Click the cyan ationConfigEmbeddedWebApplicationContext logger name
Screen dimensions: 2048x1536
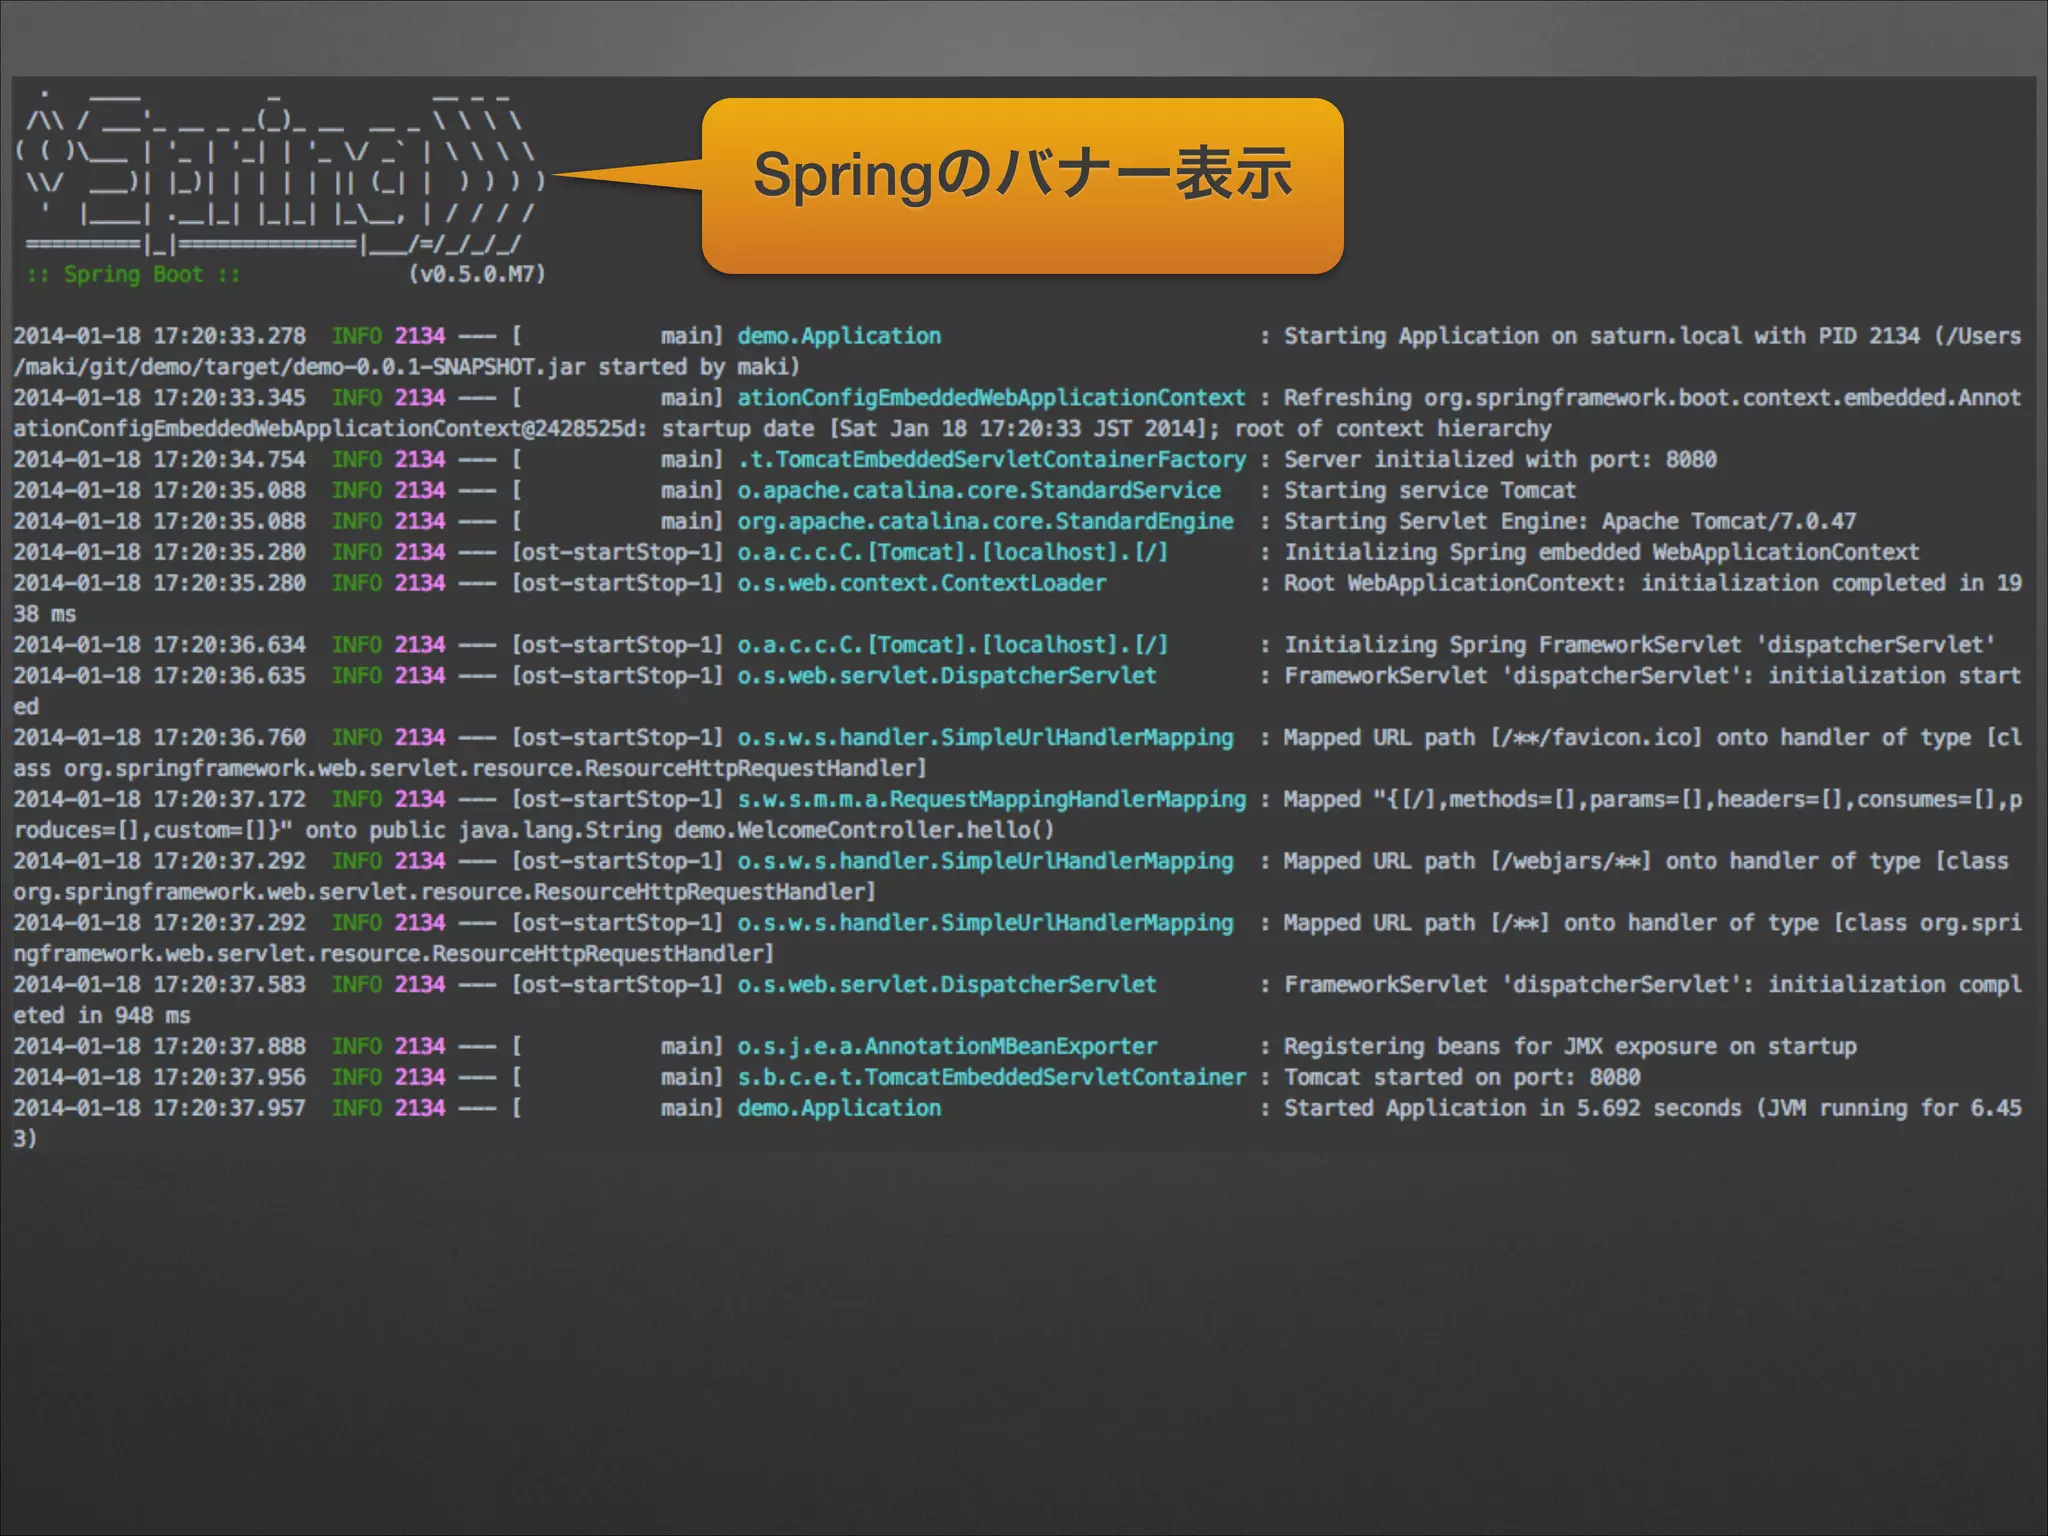[991, 398]
